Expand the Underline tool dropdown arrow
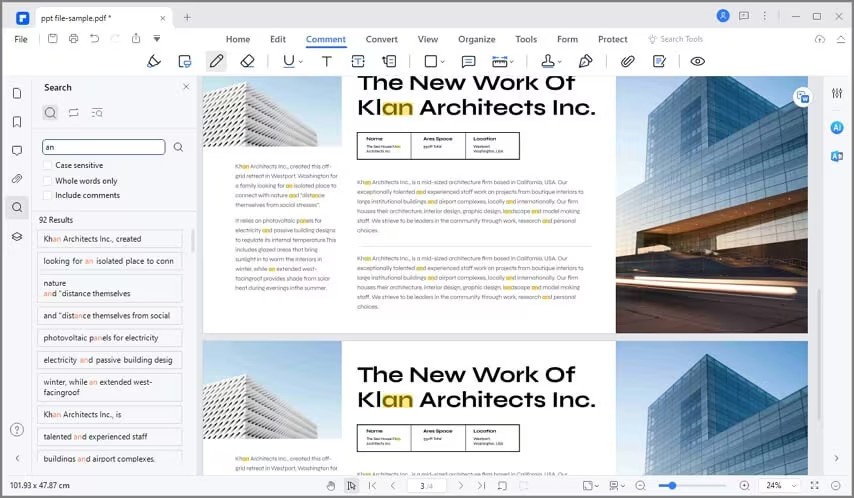The height and width of the screenshot is (498, 854). [301, 62]
